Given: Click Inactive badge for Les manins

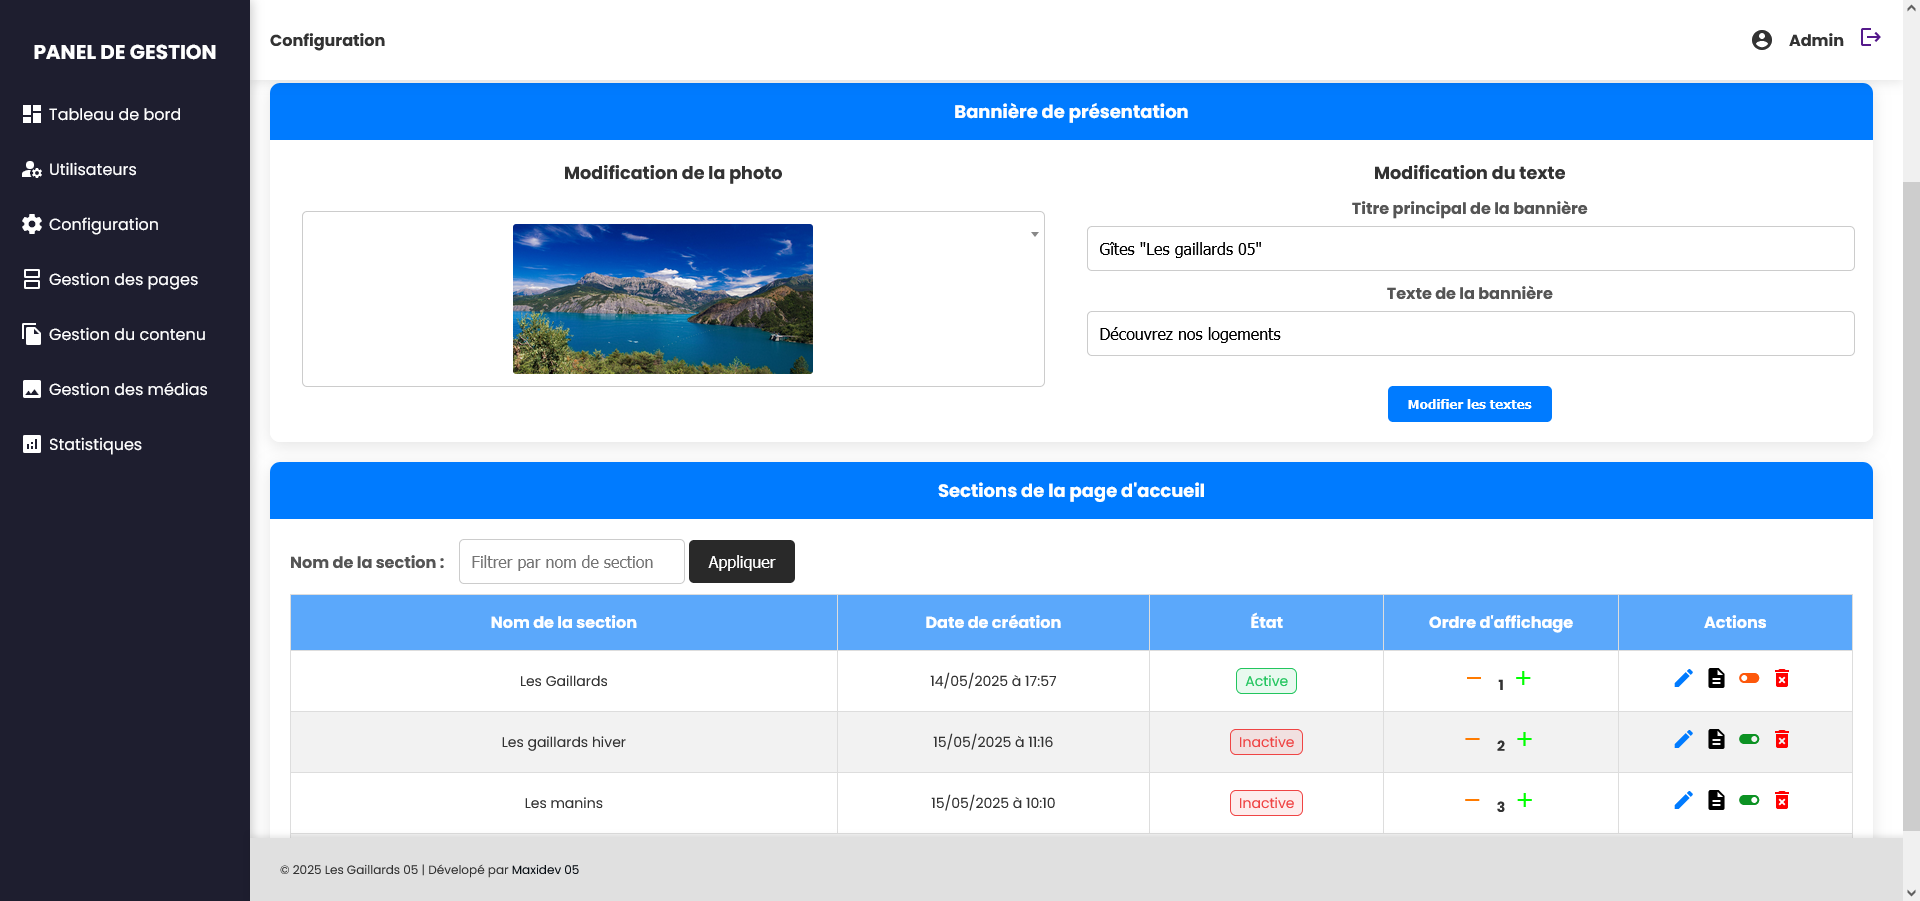Looking at the screenshot, I should [x=1266, y=803].
